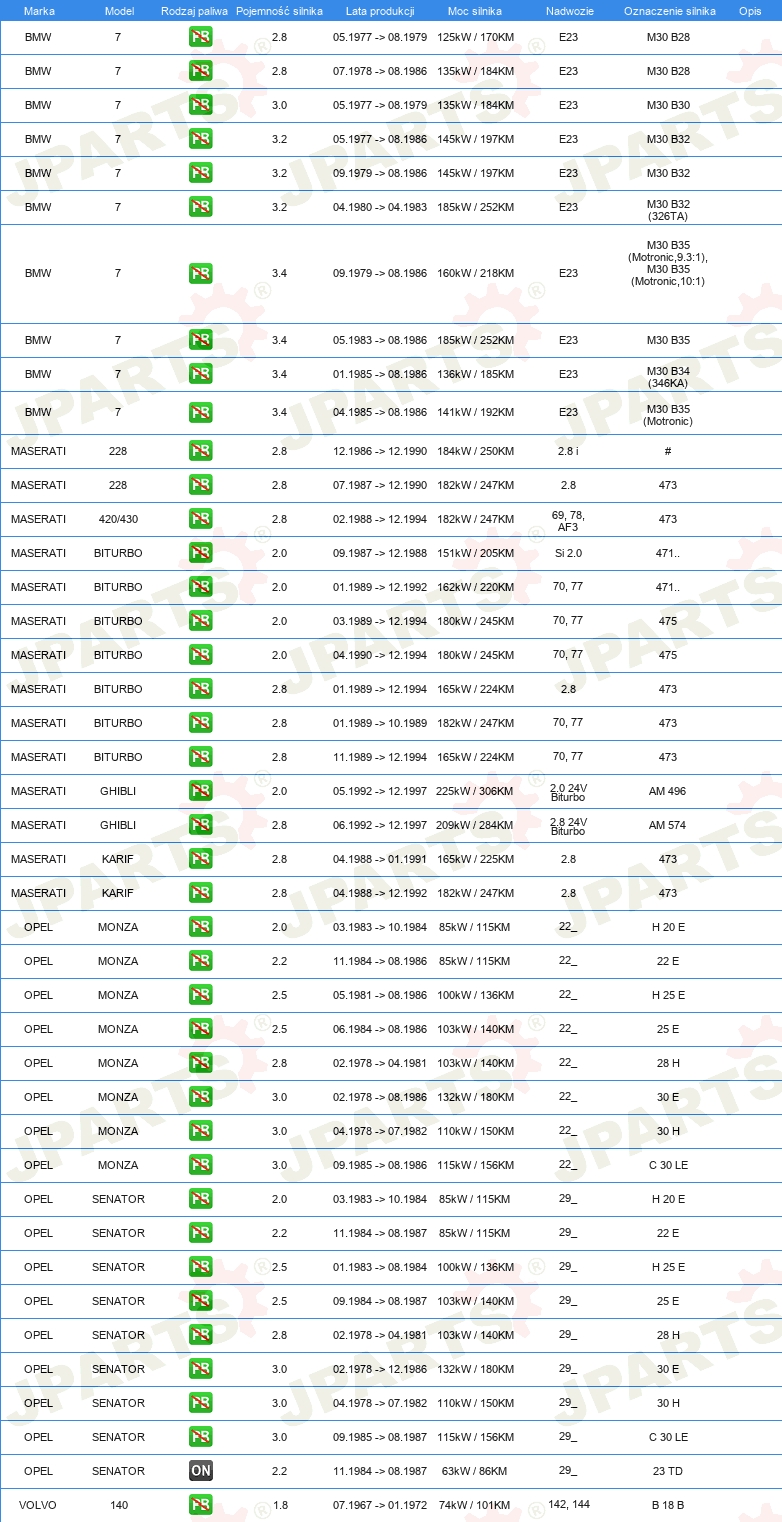
Task: Click the Opis column header
Action: tap(750, 11)
